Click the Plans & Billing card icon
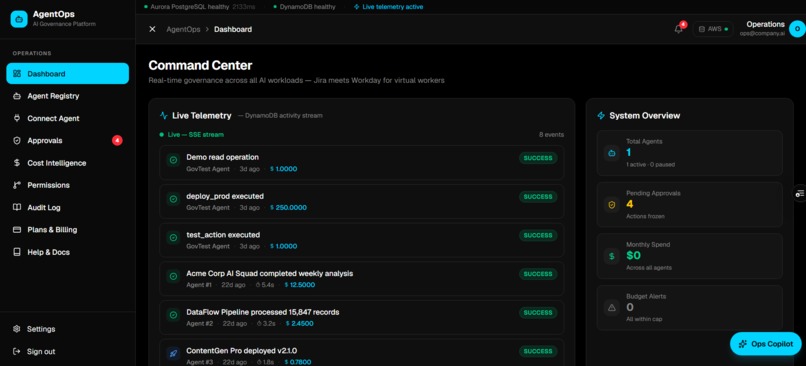This screenshot has height=366, width=806. tap(17, 230)
